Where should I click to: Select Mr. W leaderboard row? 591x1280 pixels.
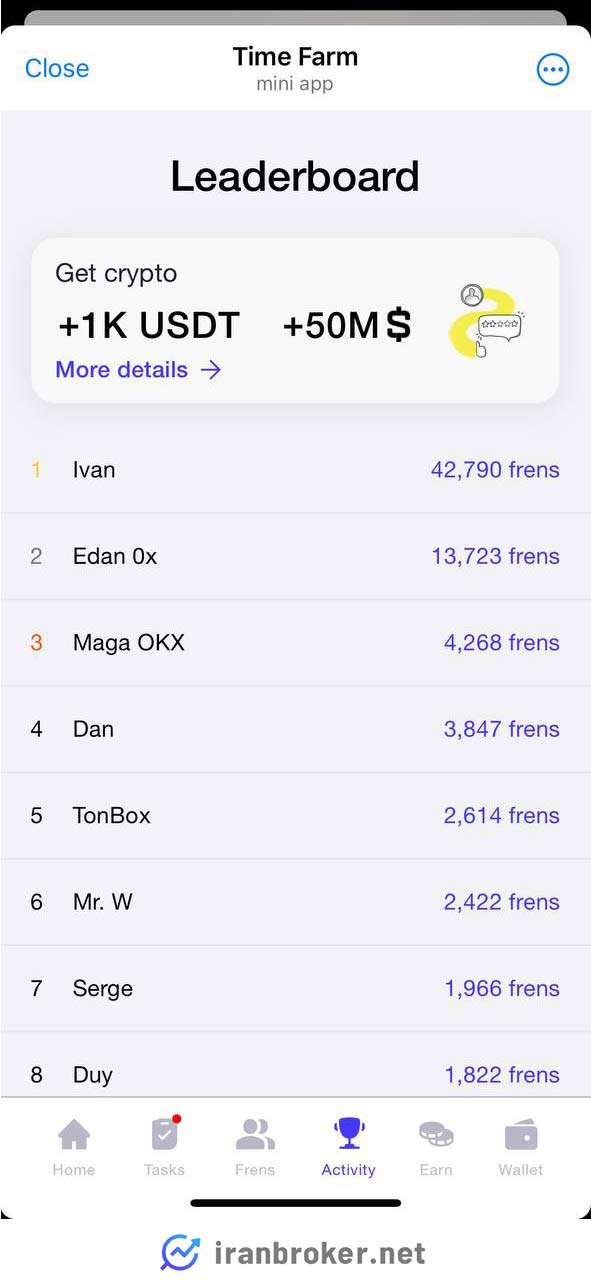(295, 902)
